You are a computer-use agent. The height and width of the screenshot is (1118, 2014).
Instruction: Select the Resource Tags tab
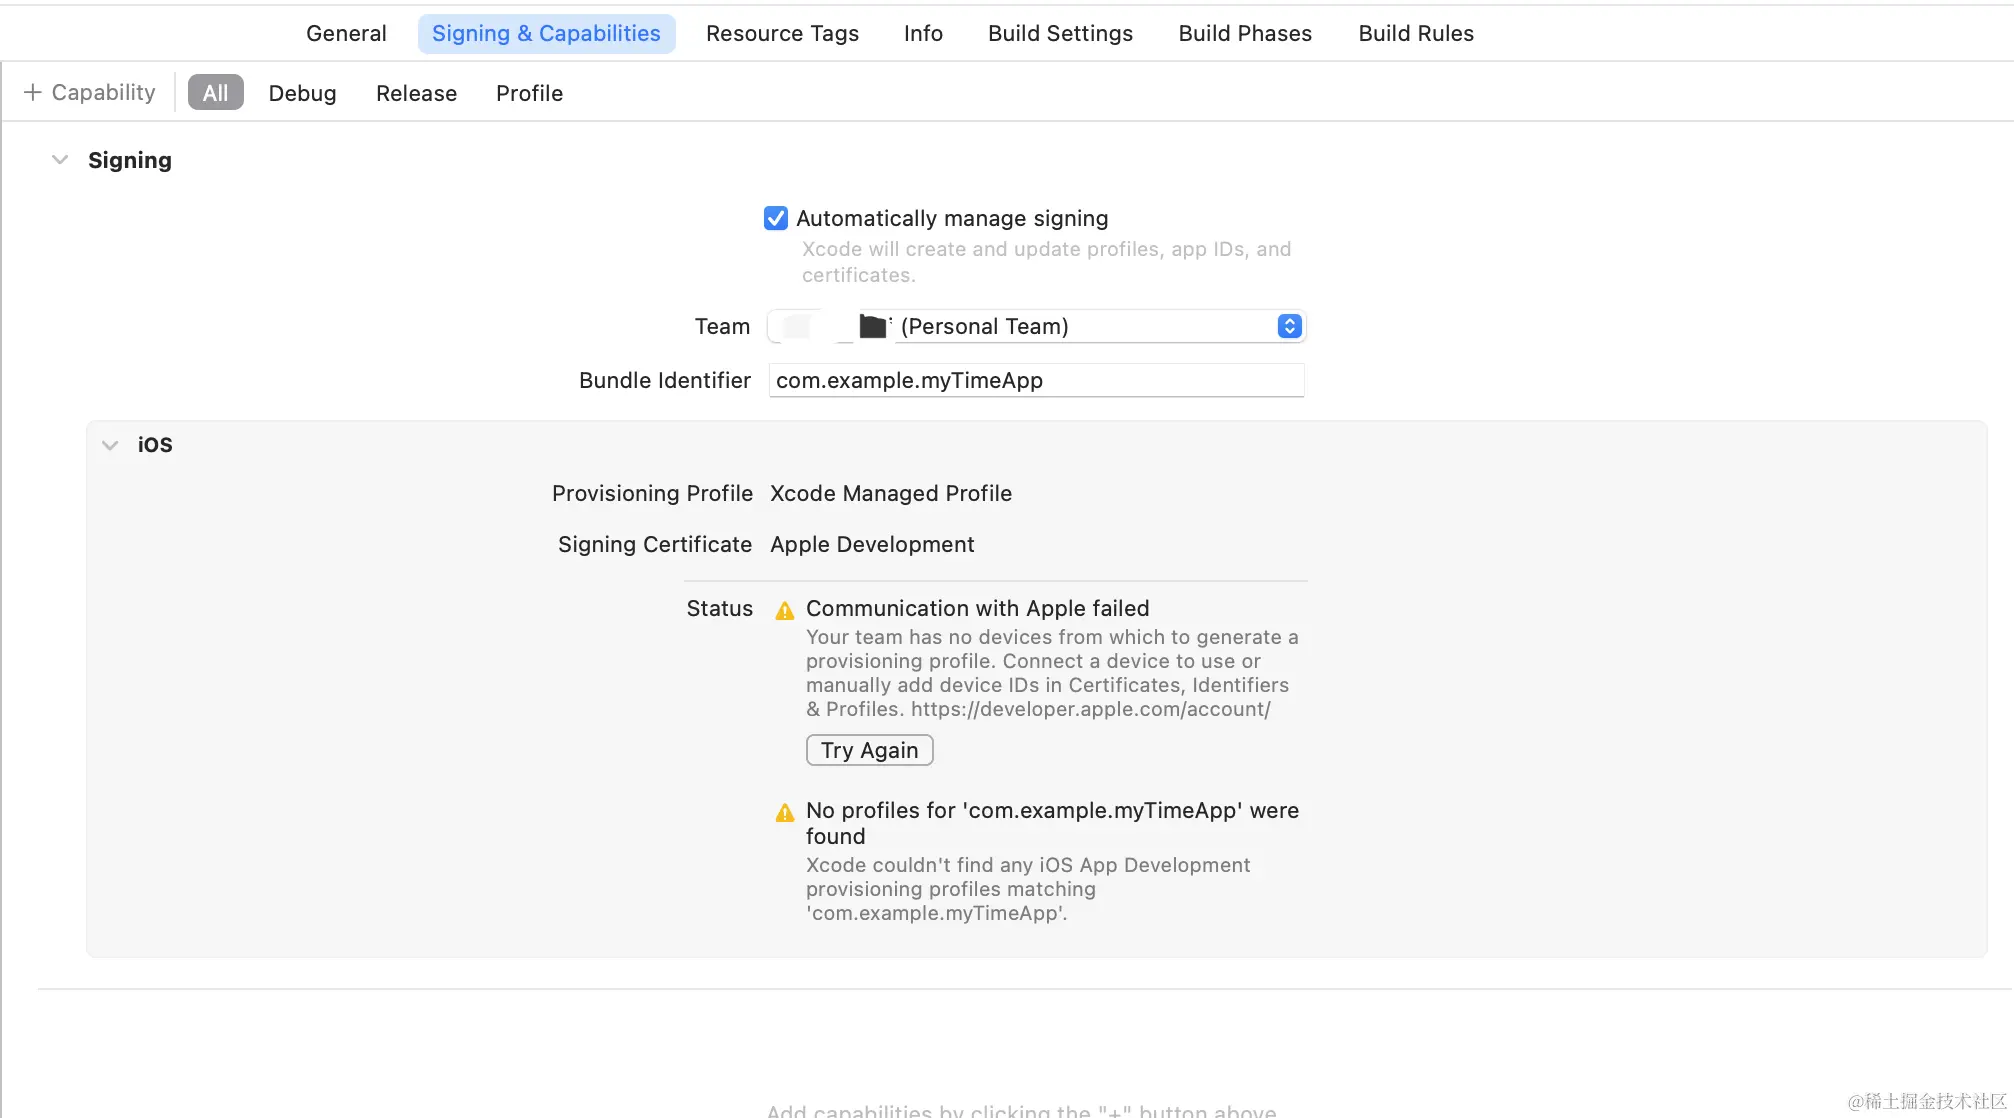(x=782, y=33)
